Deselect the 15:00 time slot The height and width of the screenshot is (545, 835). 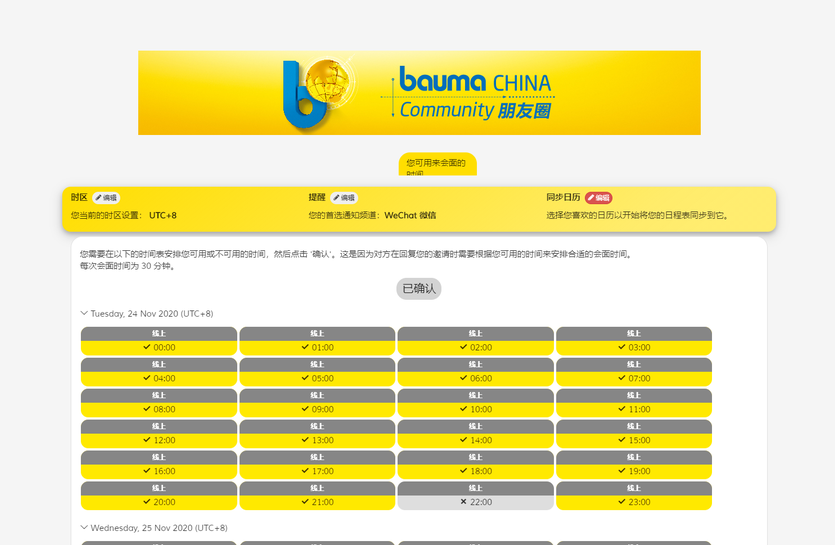(634, 441)
